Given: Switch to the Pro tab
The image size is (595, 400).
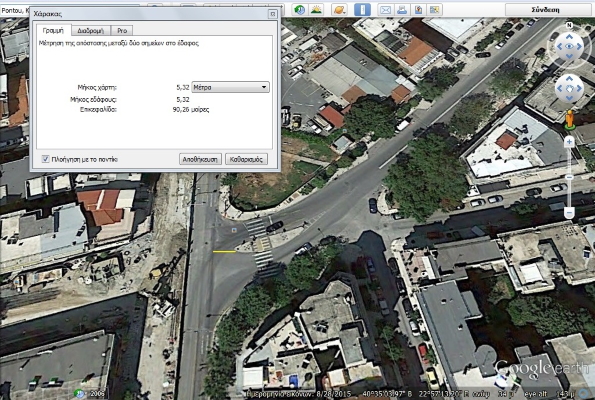Looking at the screenshot, I should [122, 31].
